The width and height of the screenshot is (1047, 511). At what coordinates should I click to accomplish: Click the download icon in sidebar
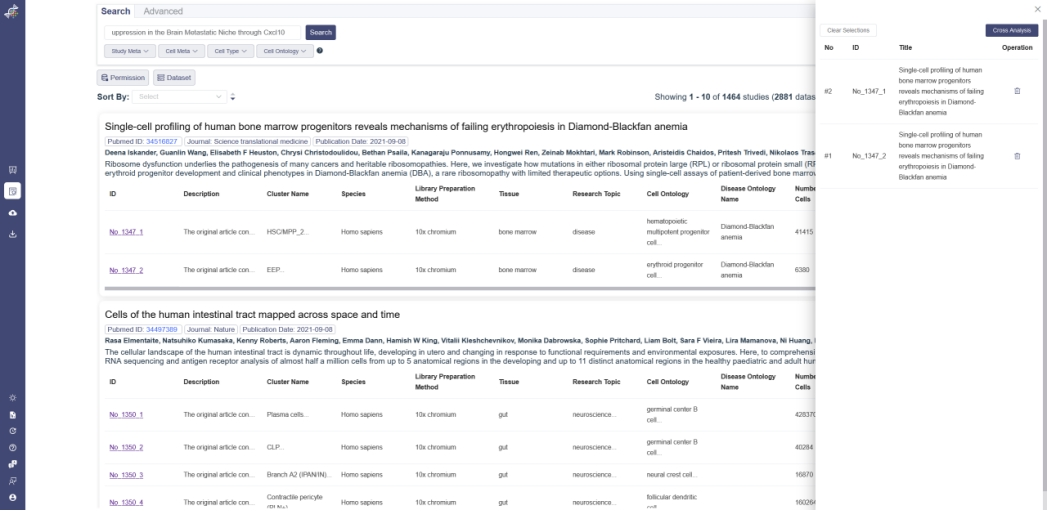coord(13,235)
